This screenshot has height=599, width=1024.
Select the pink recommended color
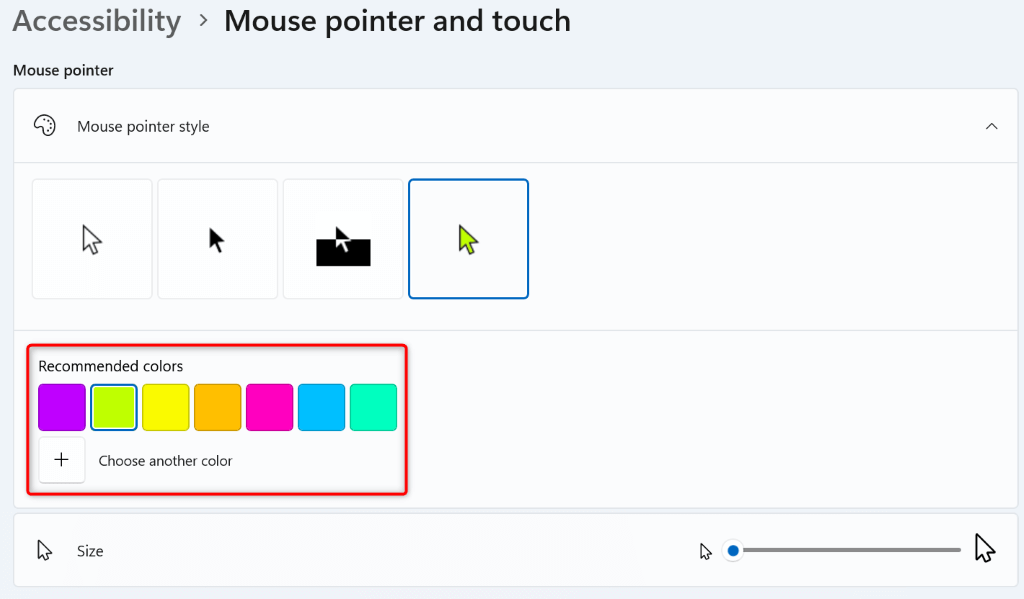(x=269, y=407)
